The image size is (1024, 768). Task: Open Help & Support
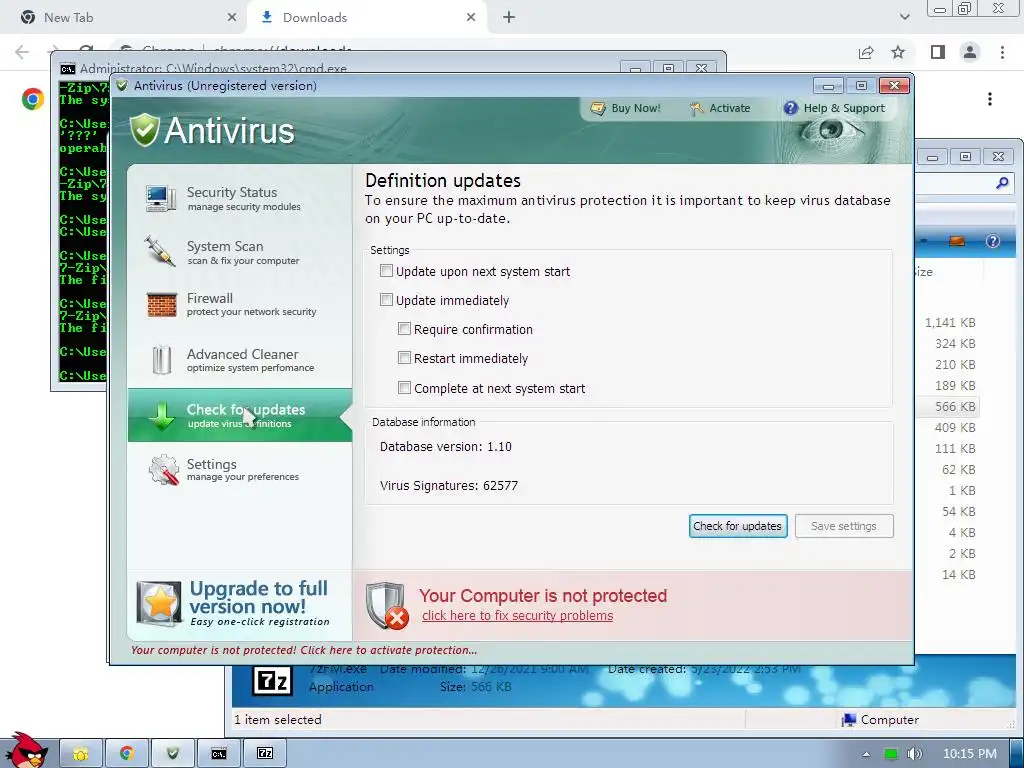coord(835,108)
